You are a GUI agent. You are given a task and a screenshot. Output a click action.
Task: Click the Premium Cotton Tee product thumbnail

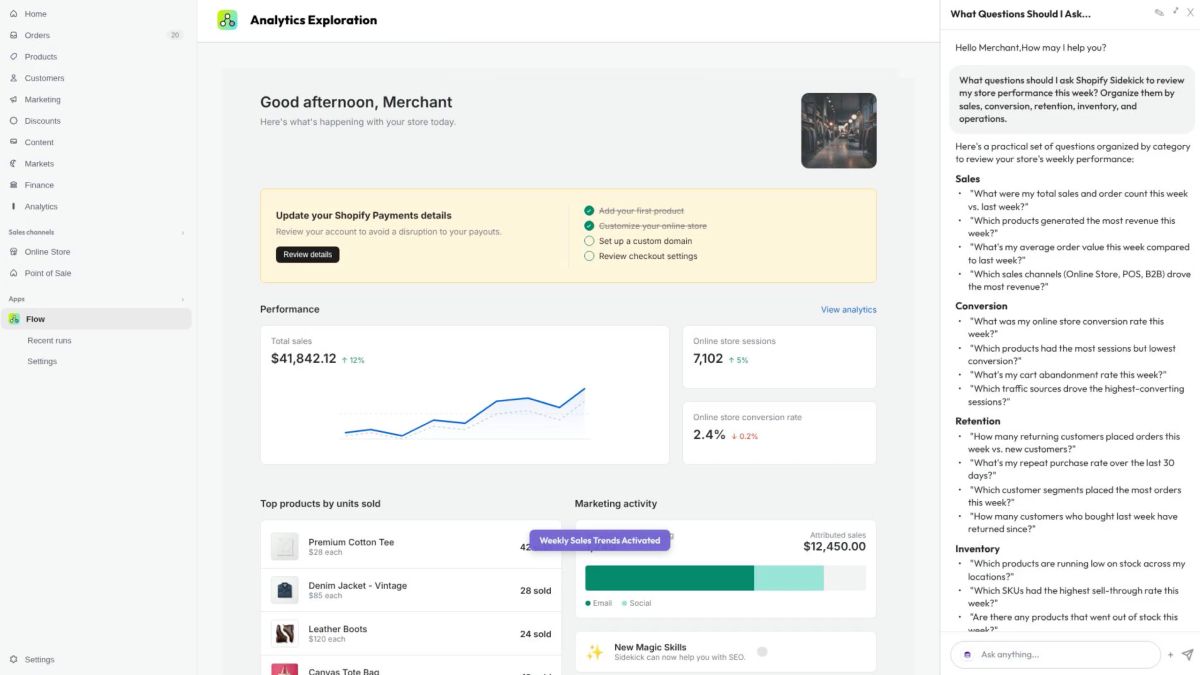click(x=285, y=546)
